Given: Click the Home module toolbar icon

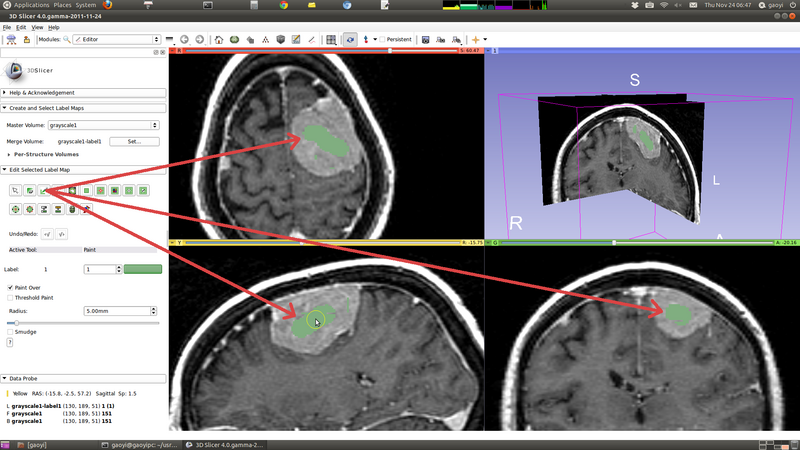Looking at the screenshot, I should click(x=219, y=40).
